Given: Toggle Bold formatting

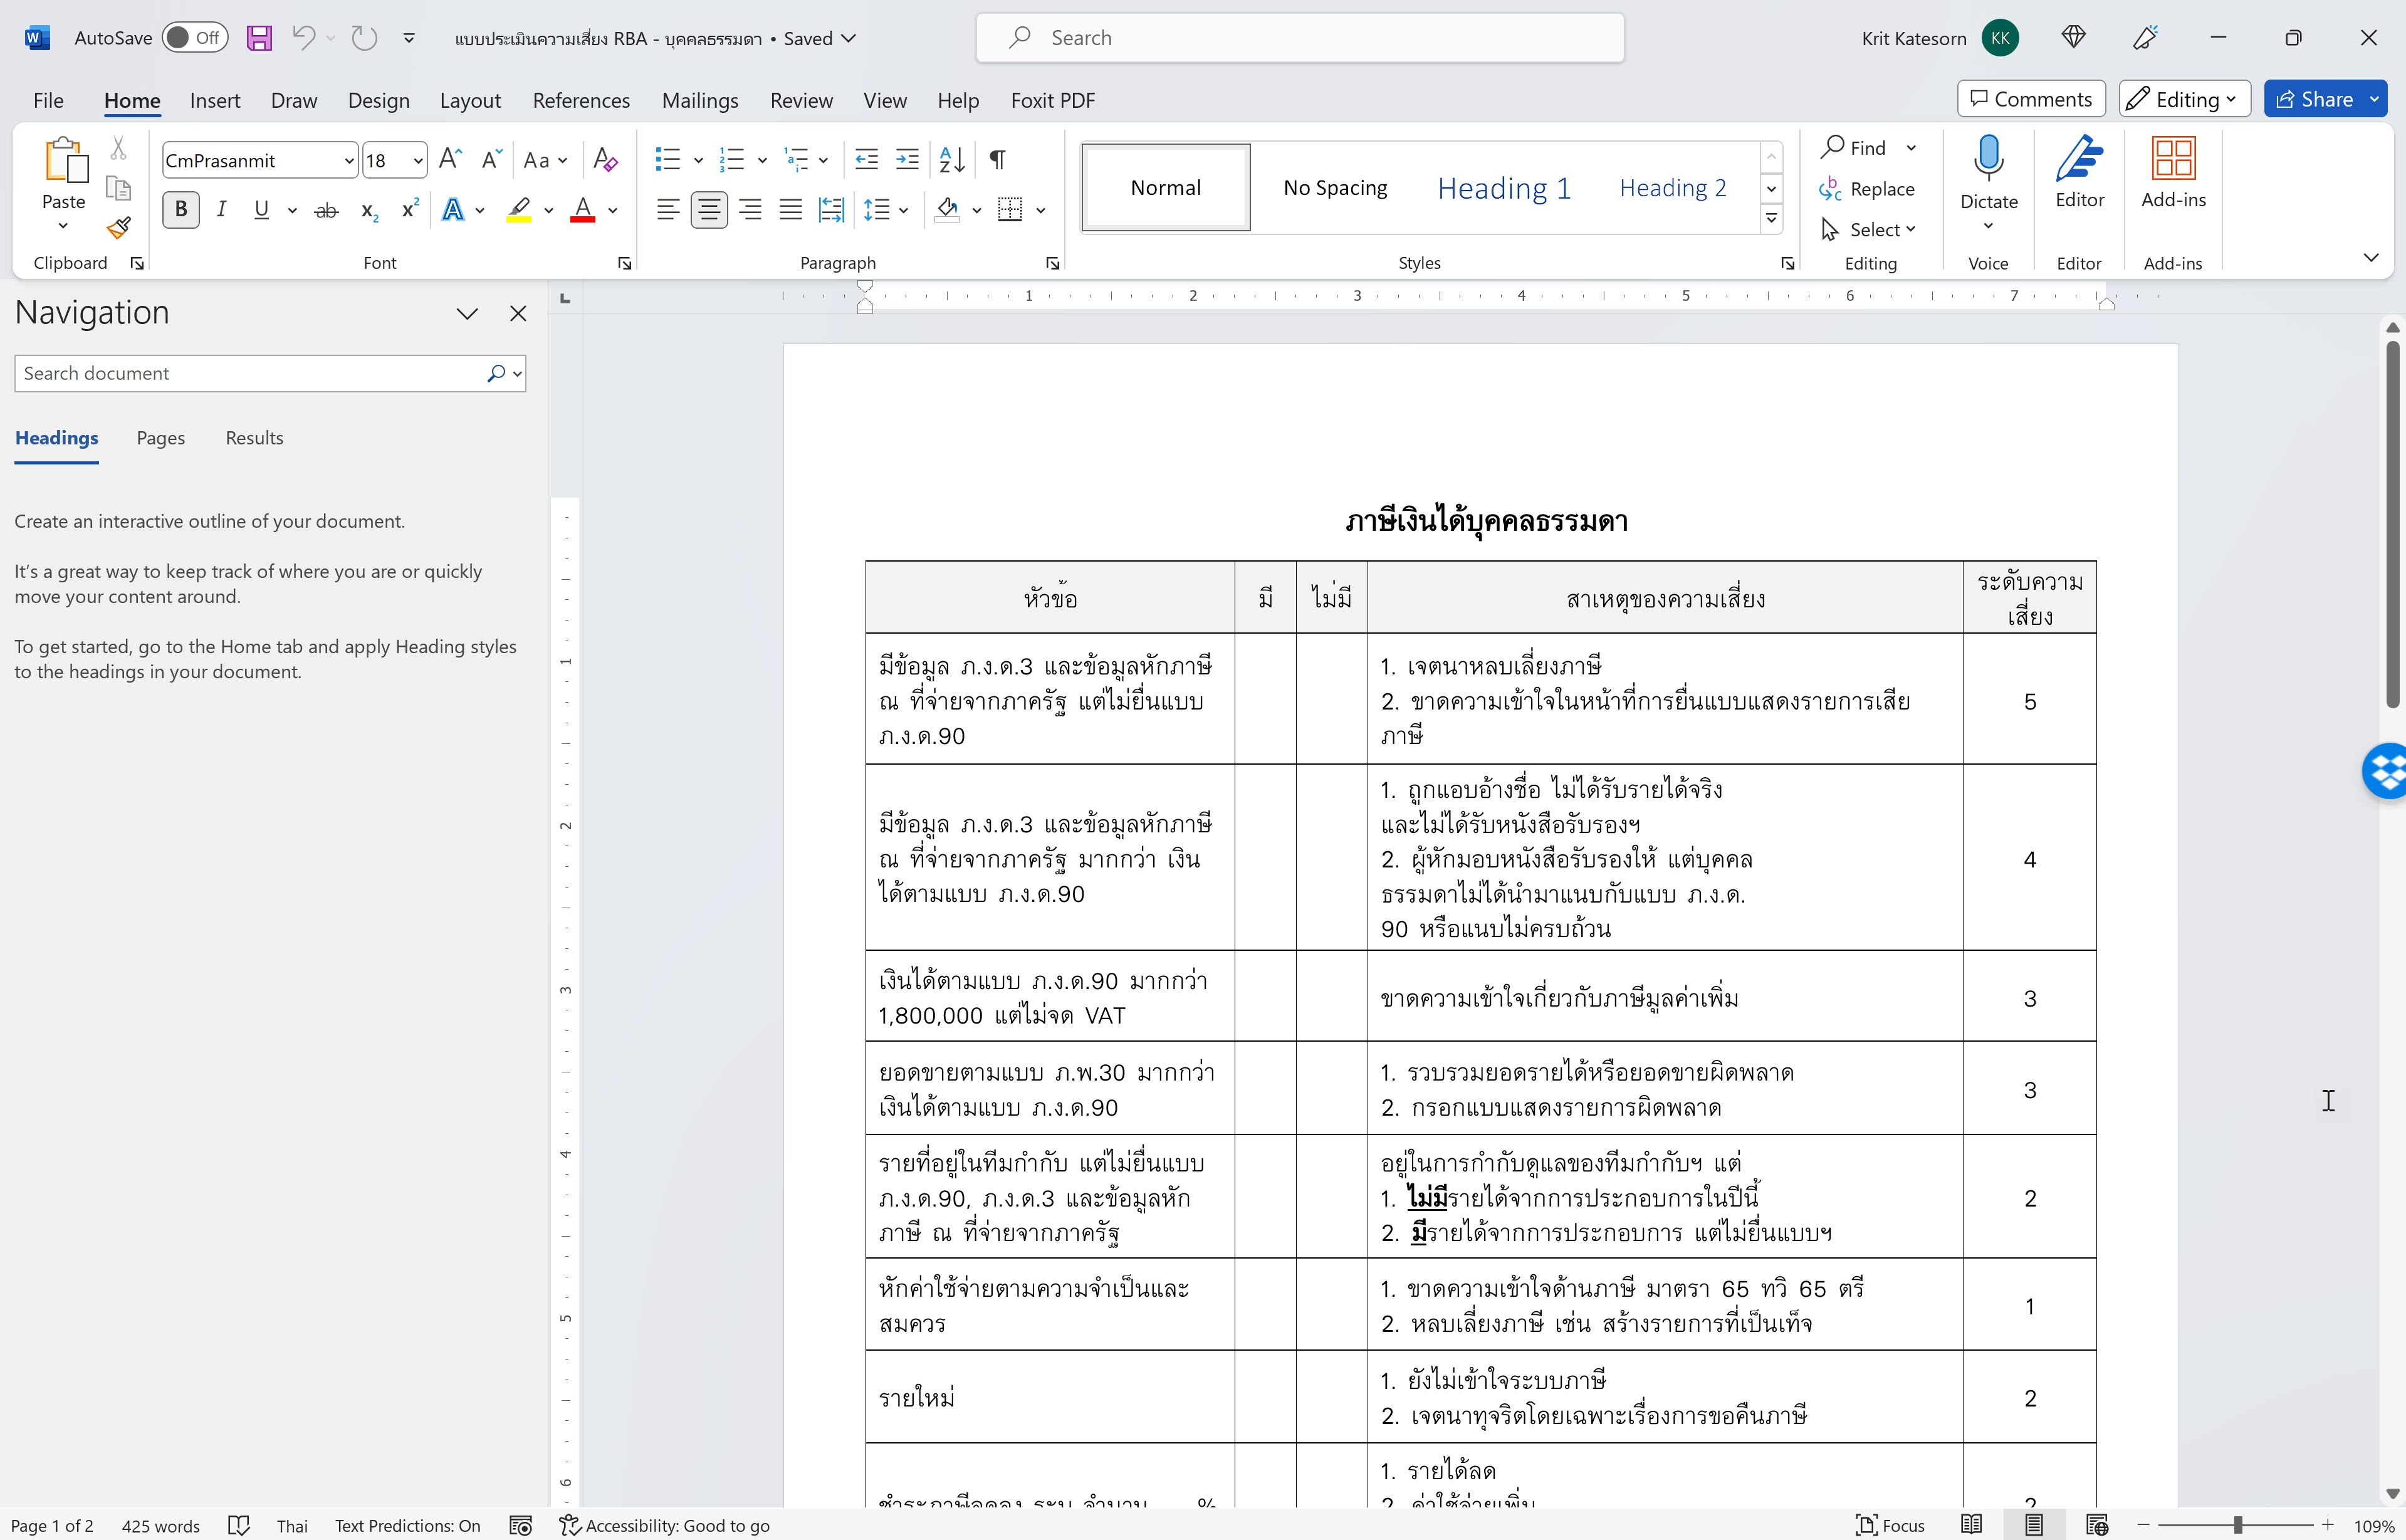Looking at the screenshot, I should click(x=181, y=210).
